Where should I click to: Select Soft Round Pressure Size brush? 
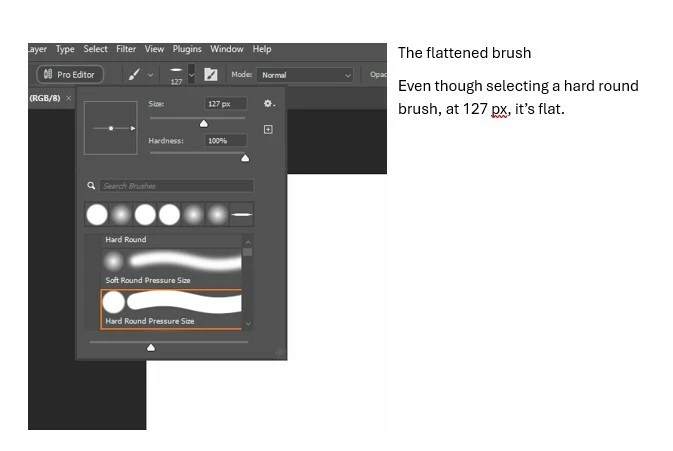[171, 267]
